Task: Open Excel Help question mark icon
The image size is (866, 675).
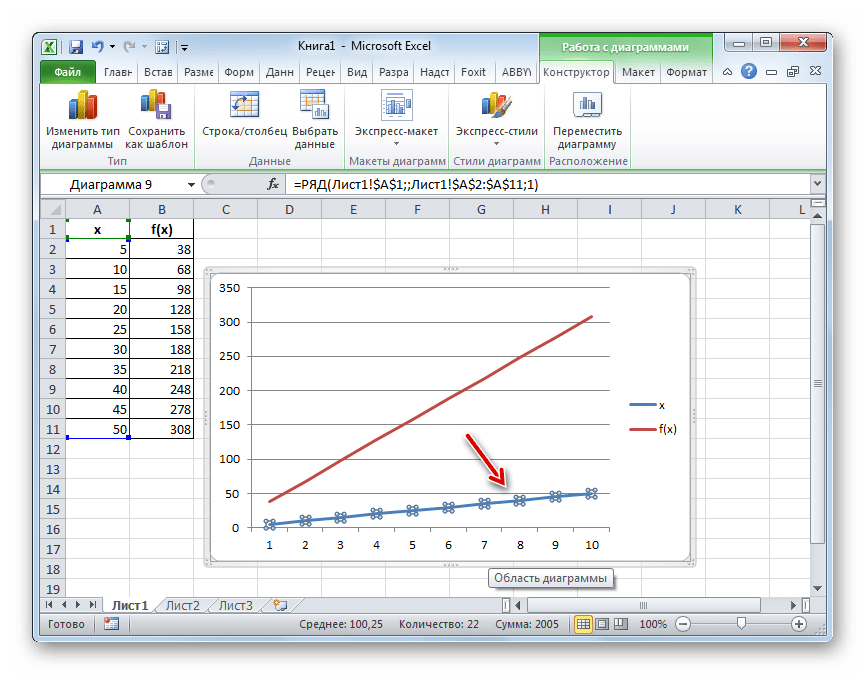Action: click(x=749, y=71)
